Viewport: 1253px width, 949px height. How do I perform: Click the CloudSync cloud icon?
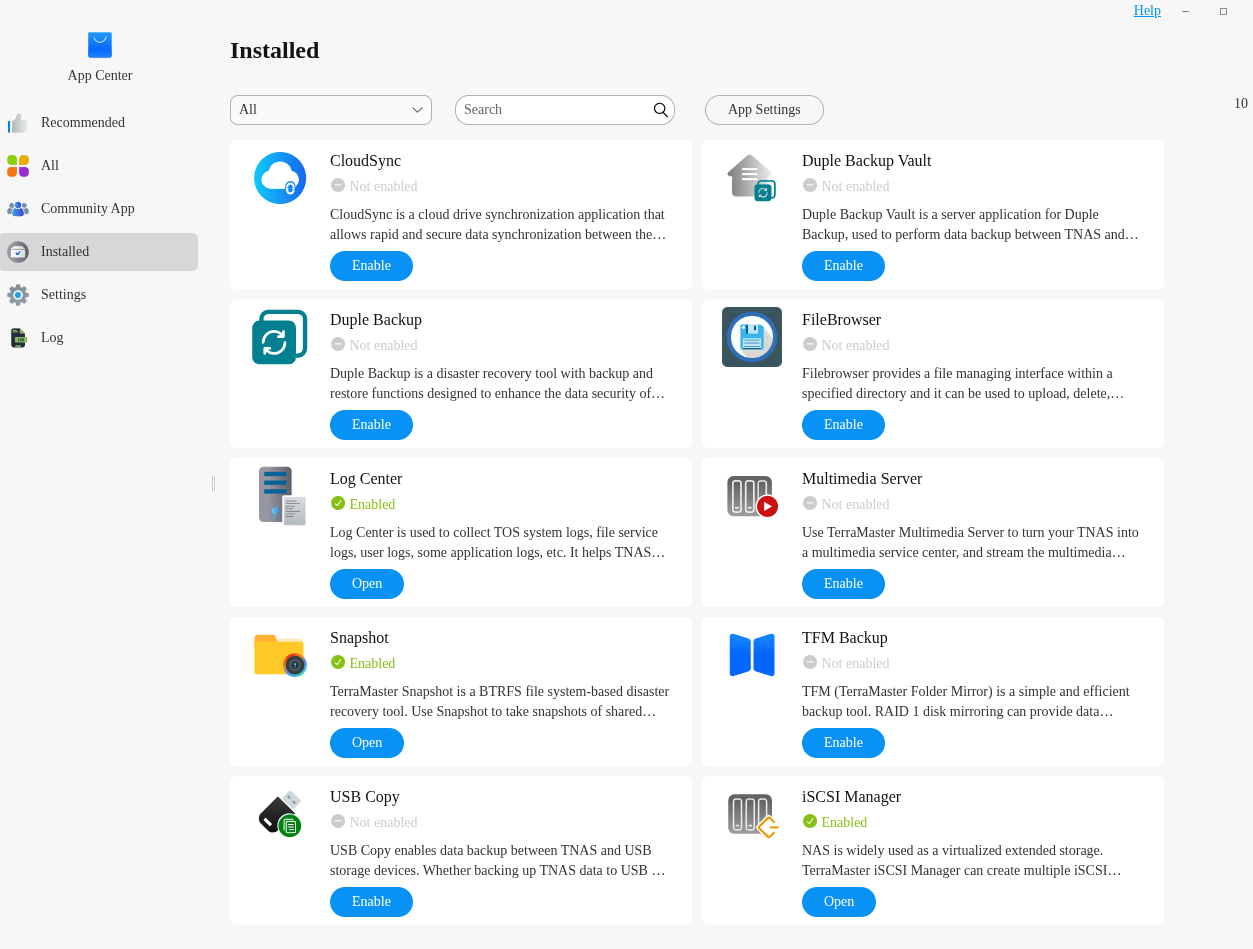click(x=280, y=178)
